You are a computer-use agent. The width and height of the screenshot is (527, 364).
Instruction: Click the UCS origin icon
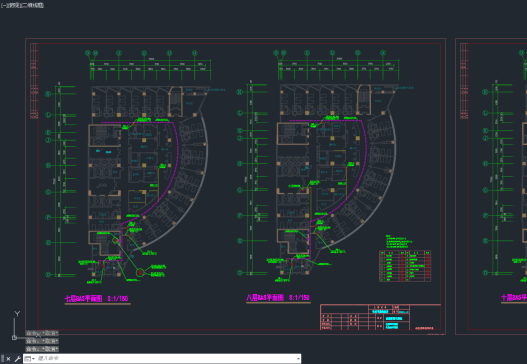click(x=14, y=337)
